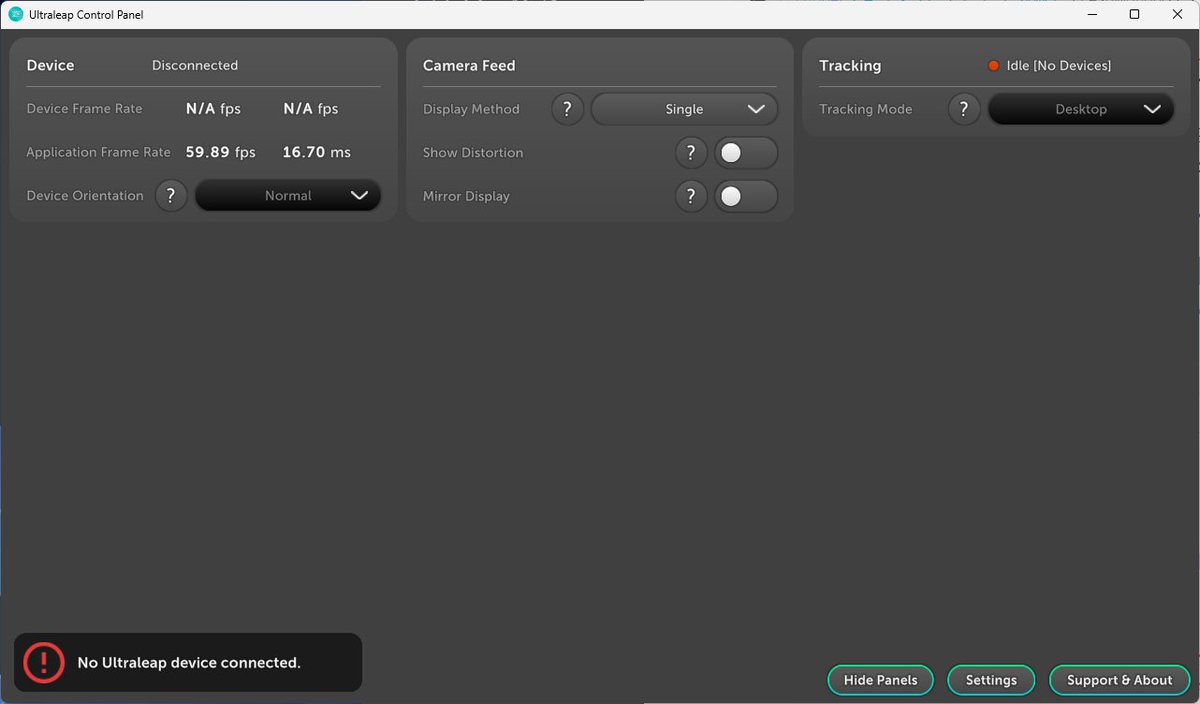Click the Disconnected device status text

(195, 66)
